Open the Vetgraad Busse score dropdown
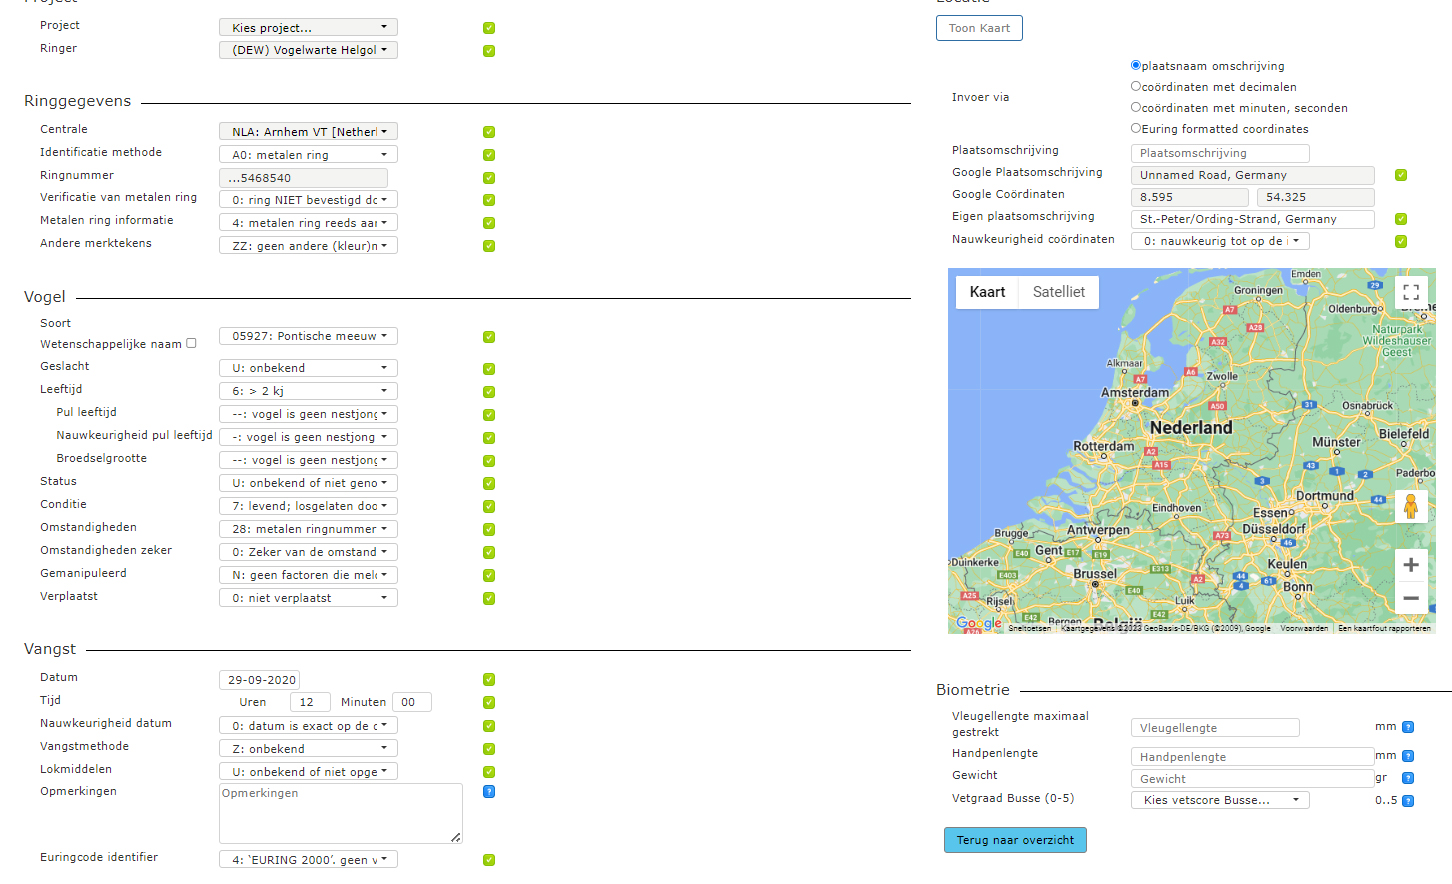 (x=1219, y=800)
